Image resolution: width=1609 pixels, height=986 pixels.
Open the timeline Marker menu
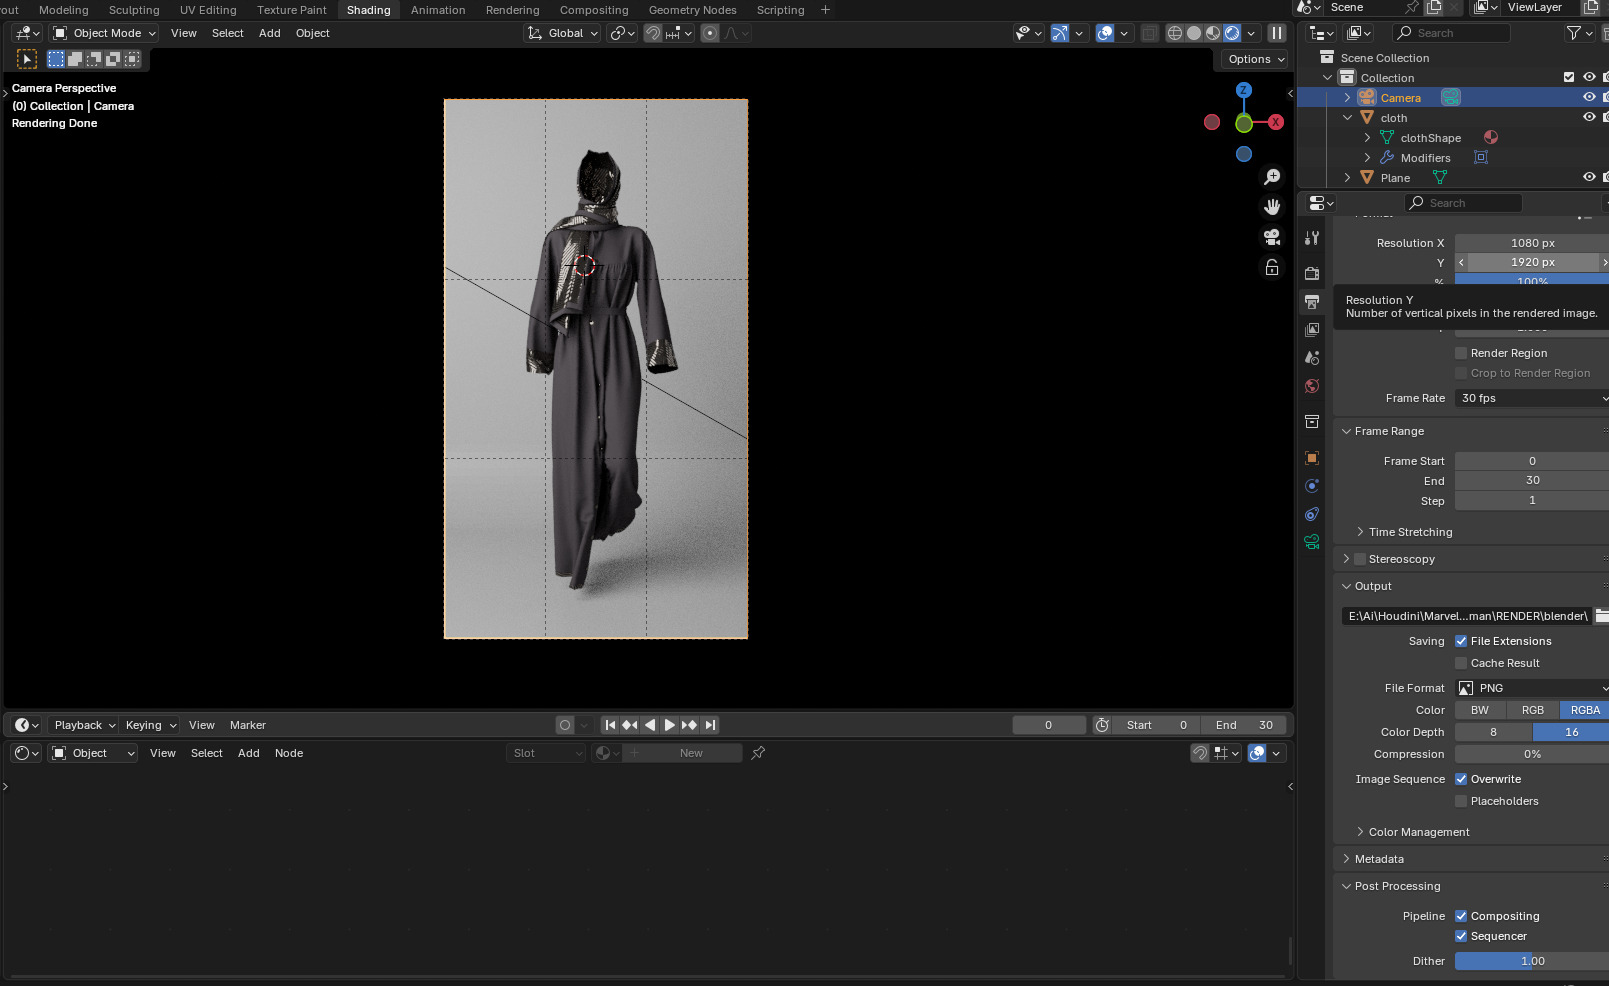(247, 725)
